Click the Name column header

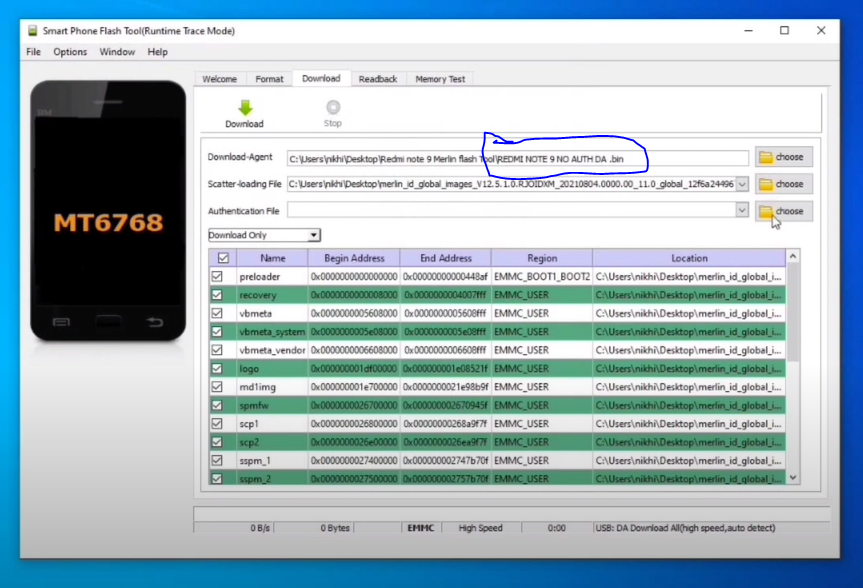[272, 258]
